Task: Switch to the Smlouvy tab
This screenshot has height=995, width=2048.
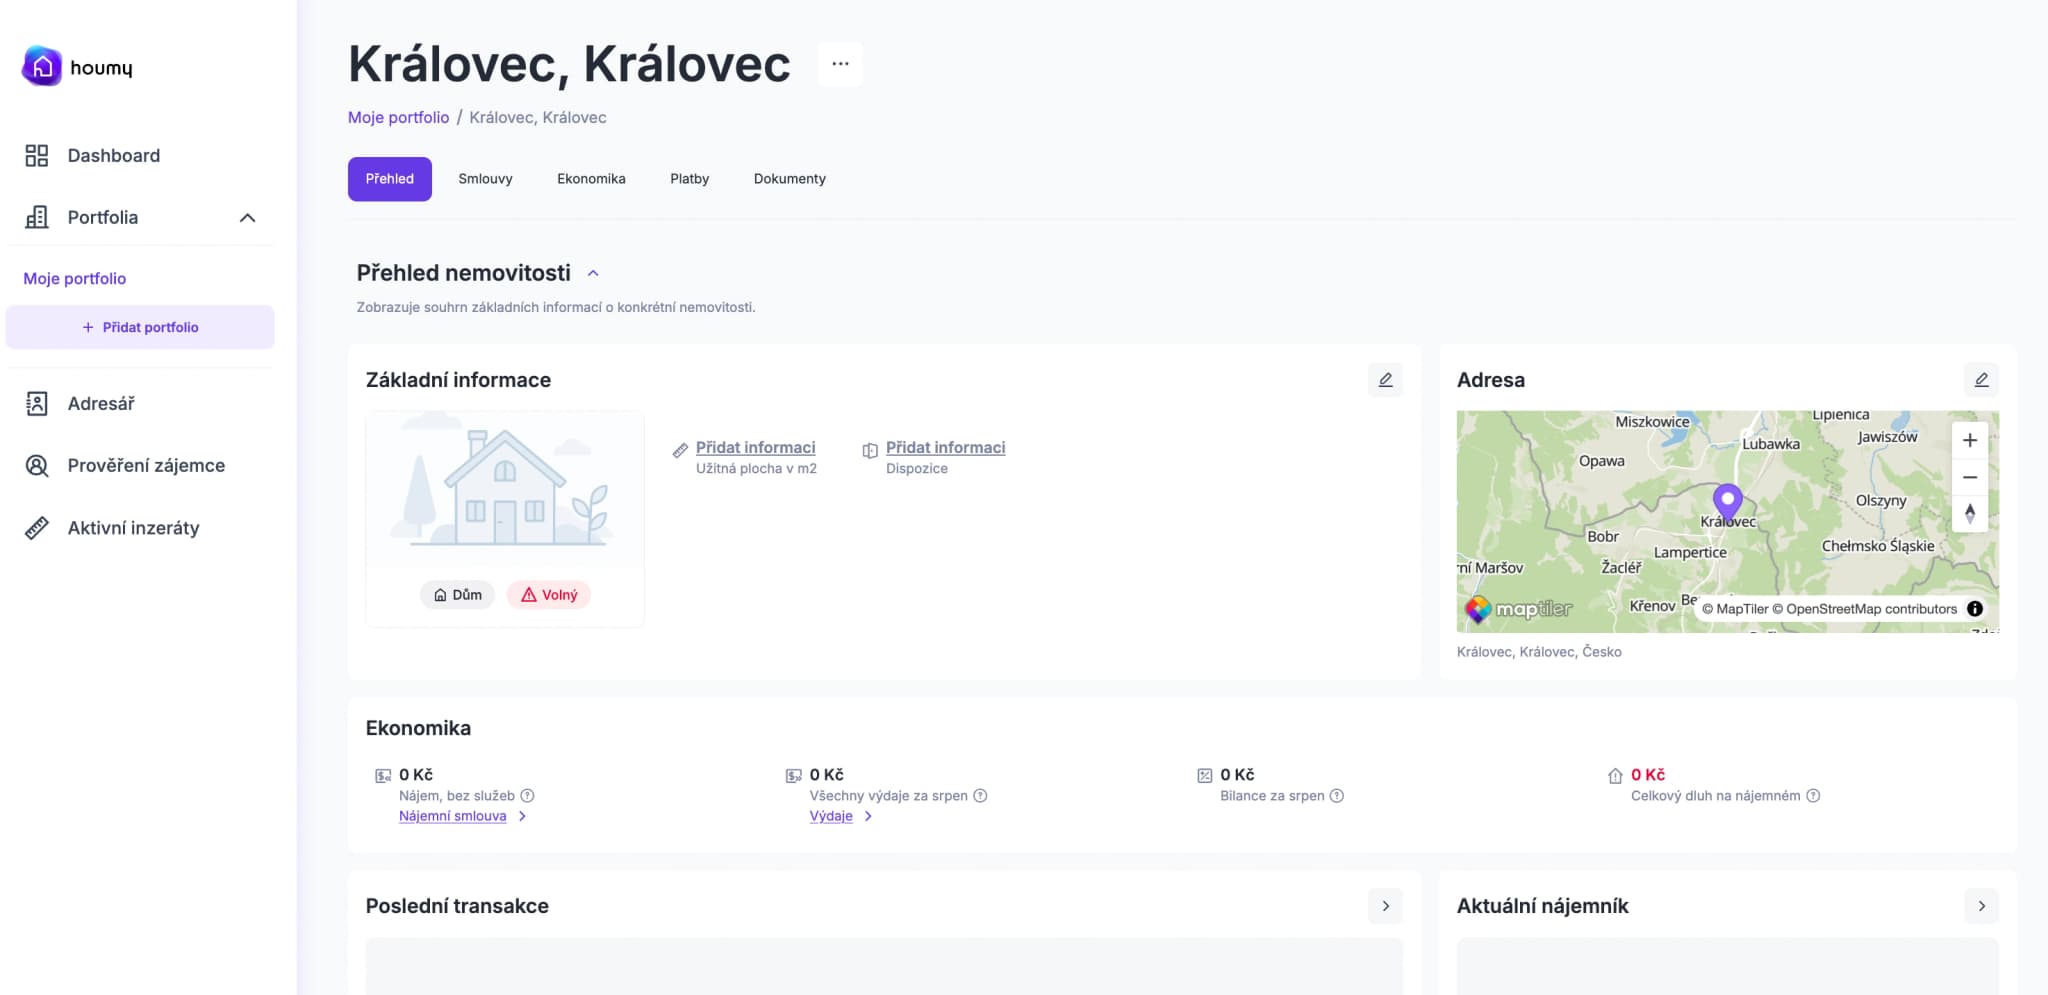Action: [485, 179]
